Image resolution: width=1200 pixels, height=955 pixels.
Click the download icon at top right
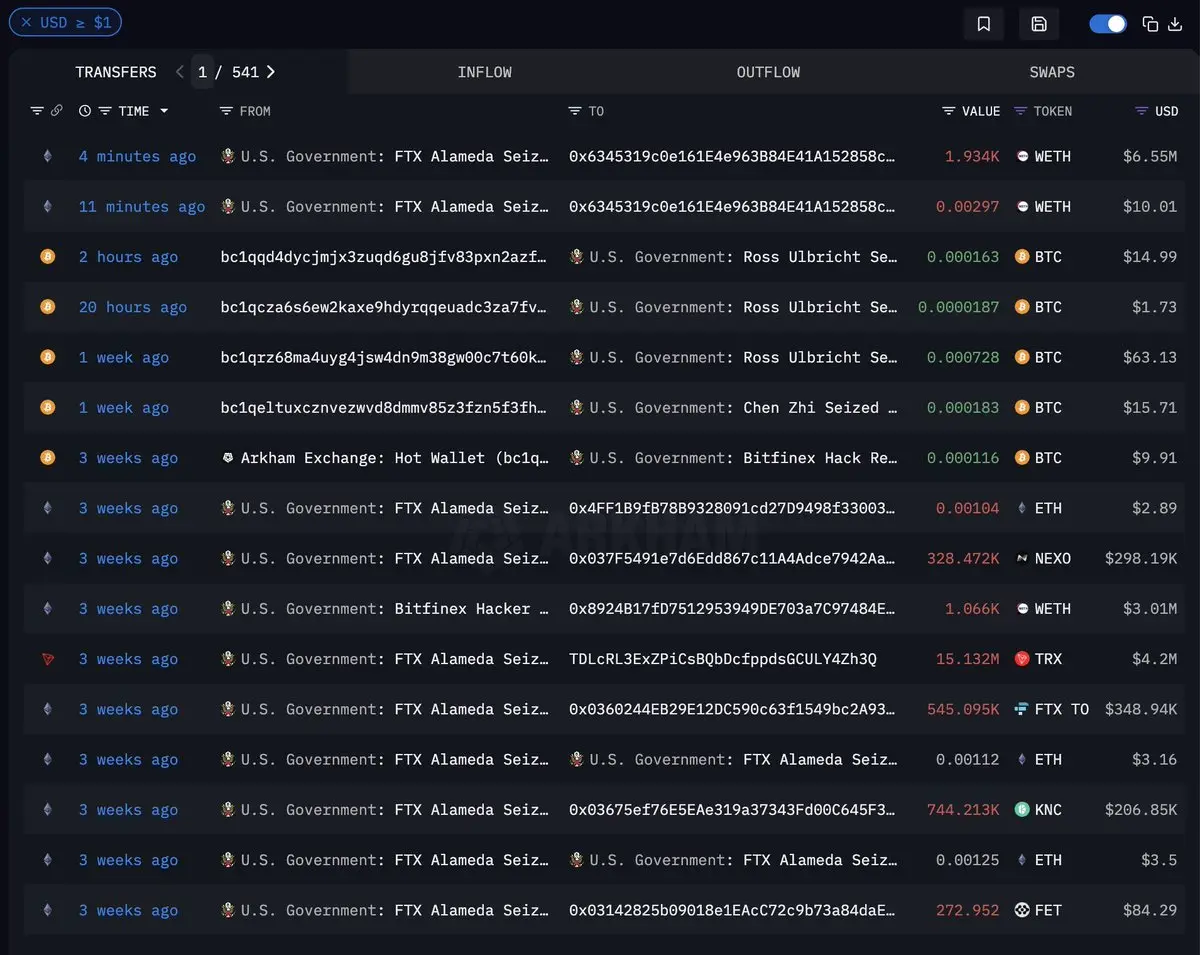coord(1175,24)
